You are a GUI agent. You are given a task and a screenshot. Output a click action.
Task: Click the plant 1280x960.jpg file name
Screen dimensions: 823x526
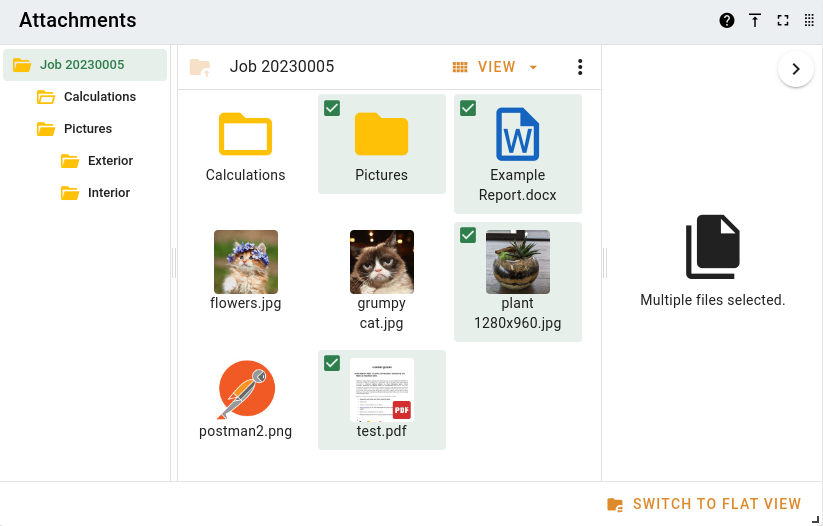[518, 313]
